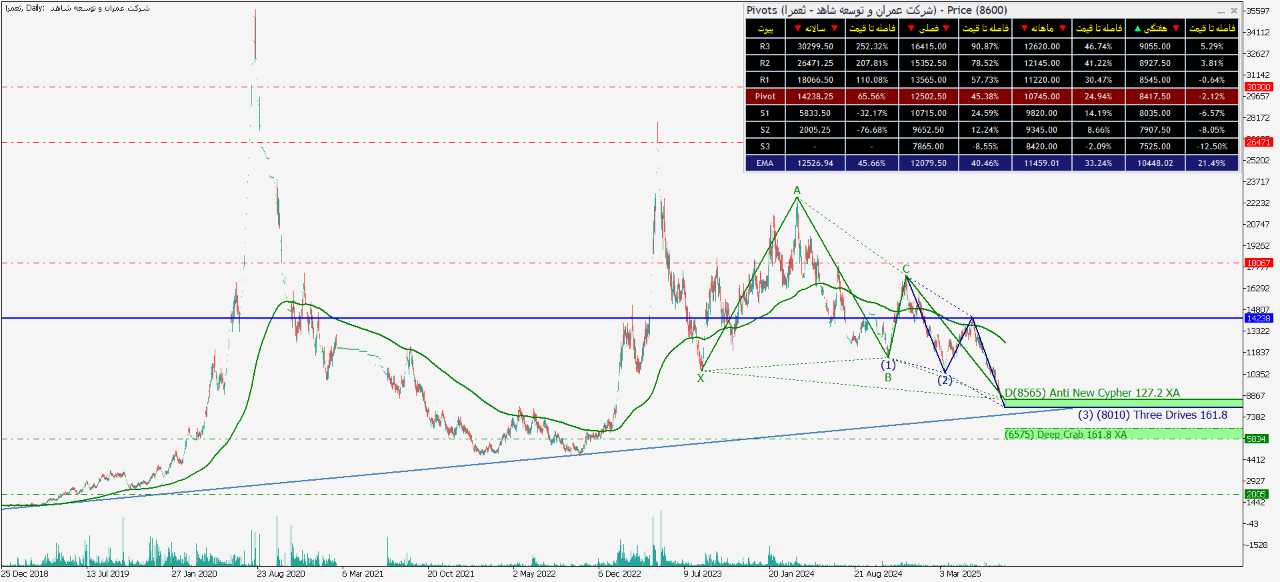1280x582 pixels.
Task: Click the EMA row label in table
Action: 764,162
